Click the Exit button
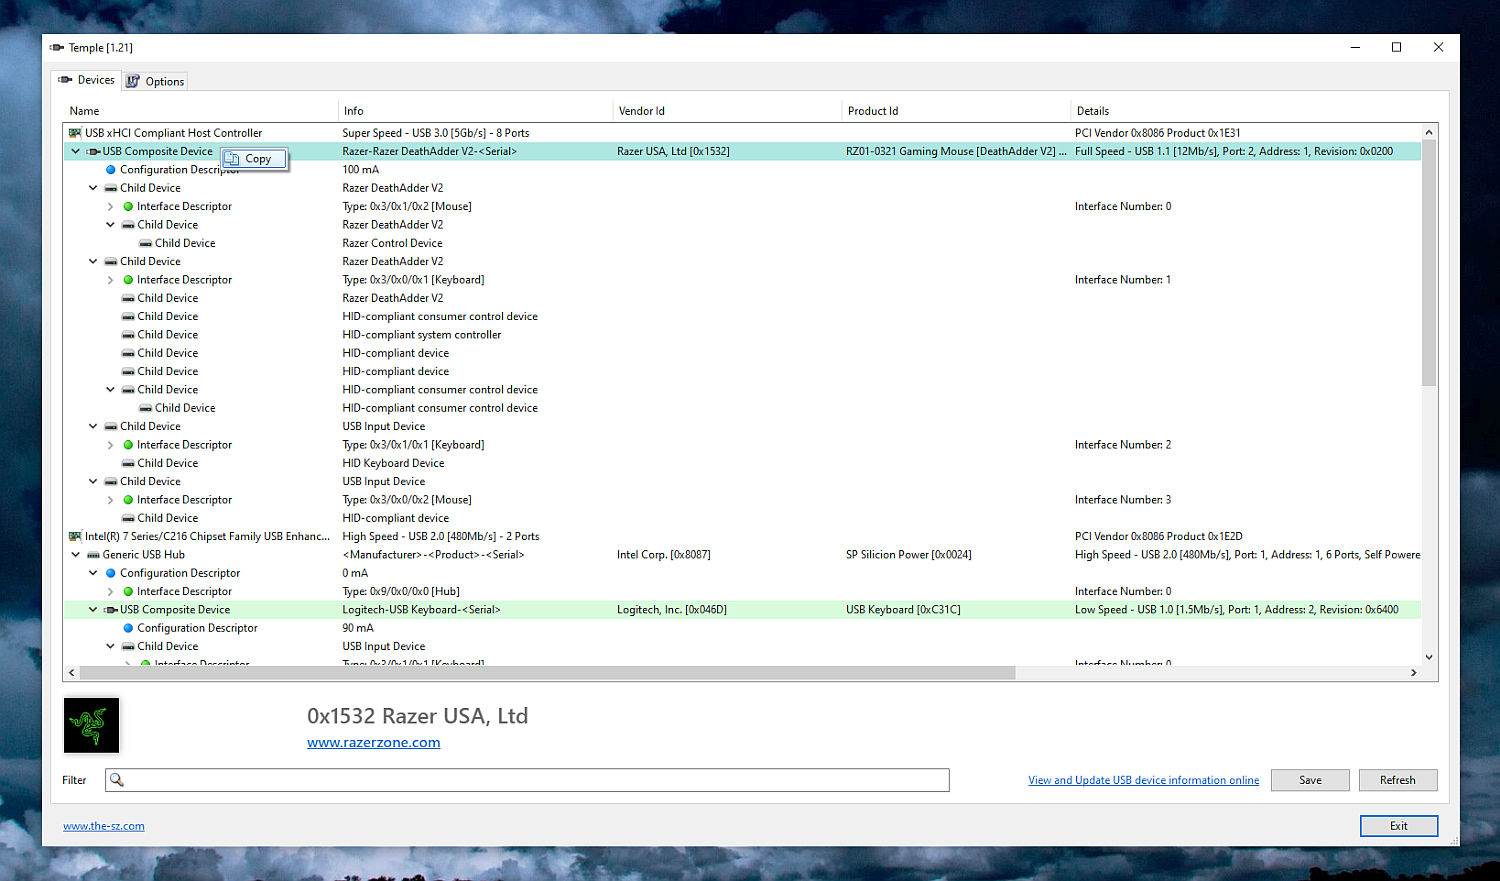 click(x=1399, y=826)
